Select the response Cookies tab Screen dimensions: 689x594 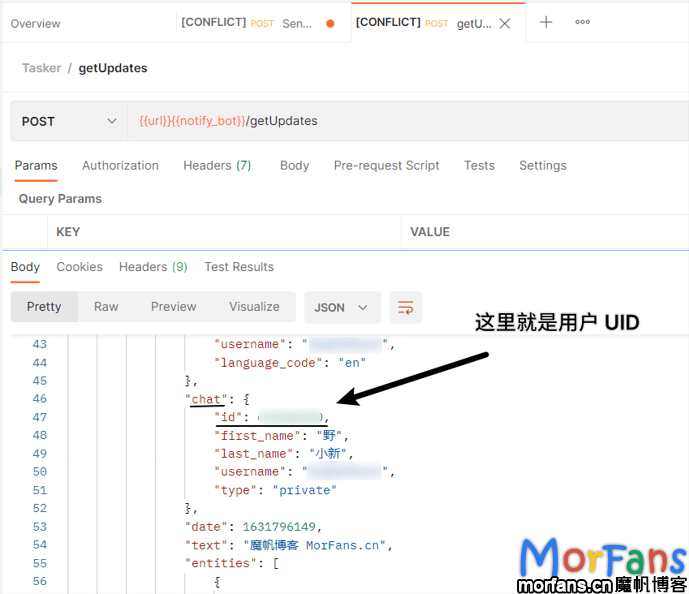point(80,267)
